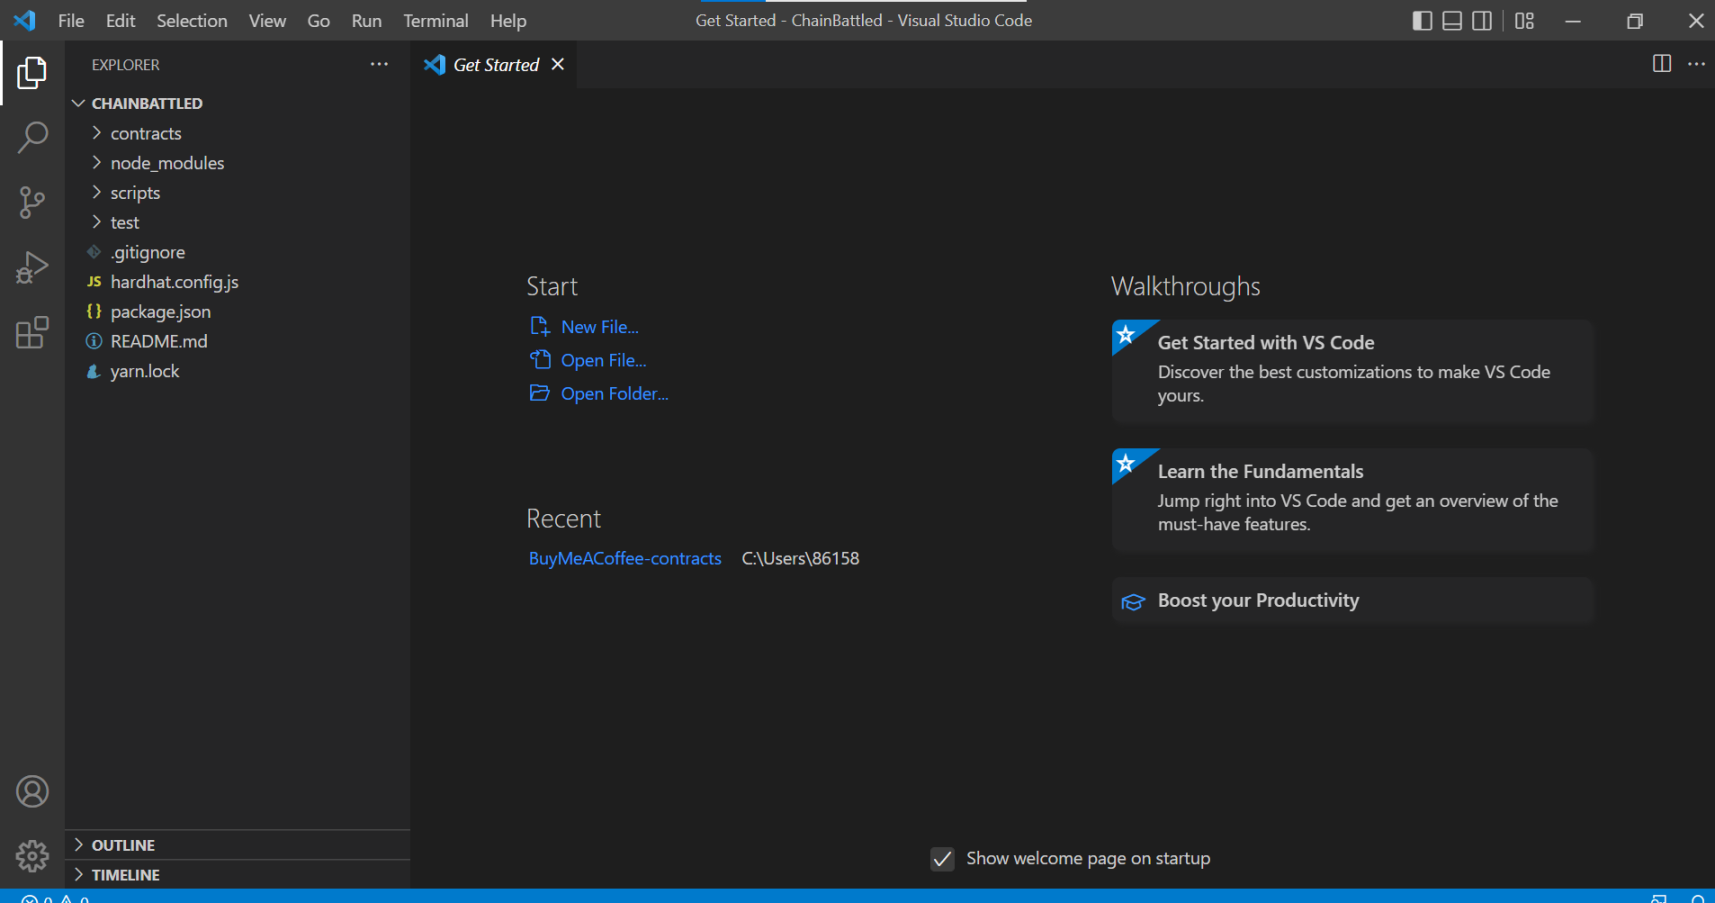Close the Get Started tab
Image resolution: width=1715 pixels, height=903 pixels.
[x=558, y=64]
